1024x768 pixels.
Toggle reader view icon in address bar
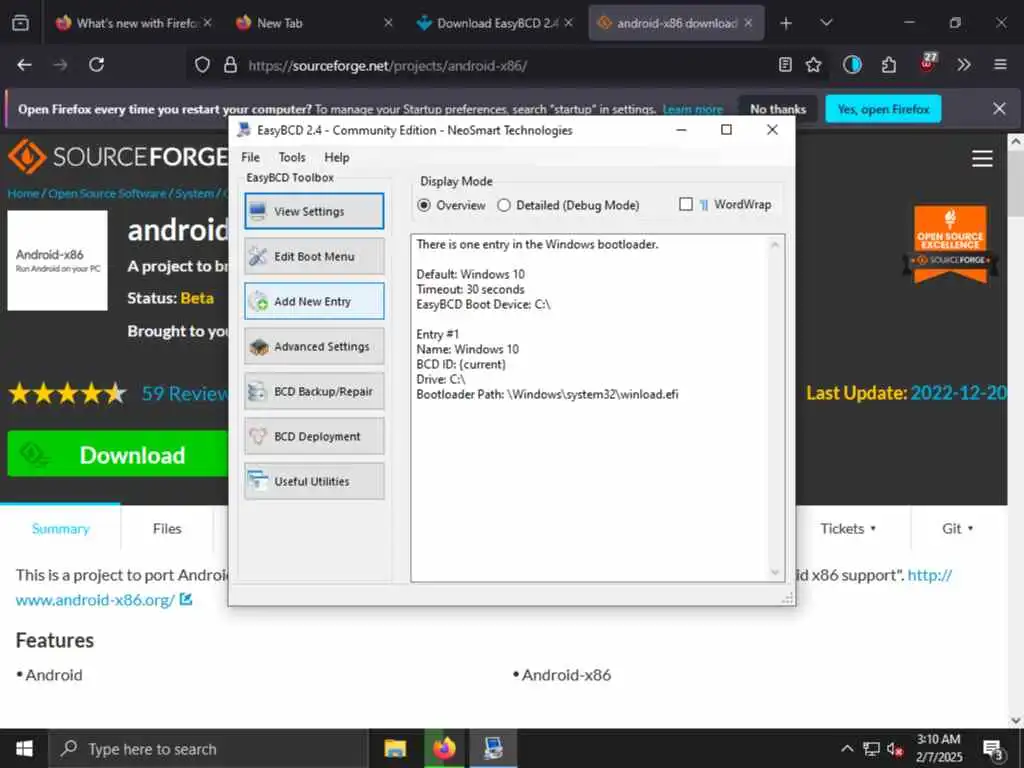coord(786,65)
